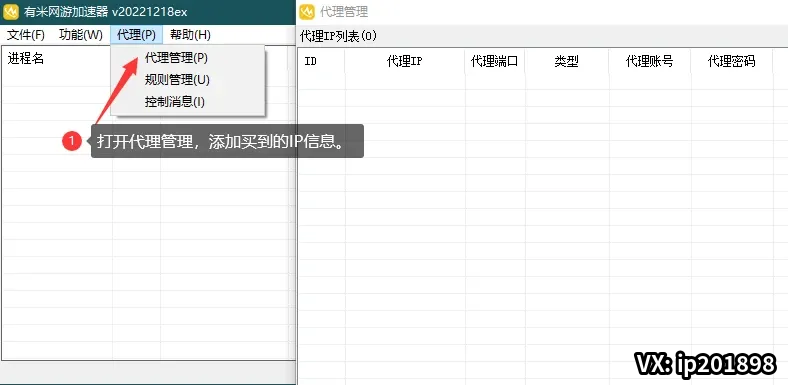Click the 类型 column header

pyautogui.click(x=567, y=61)
